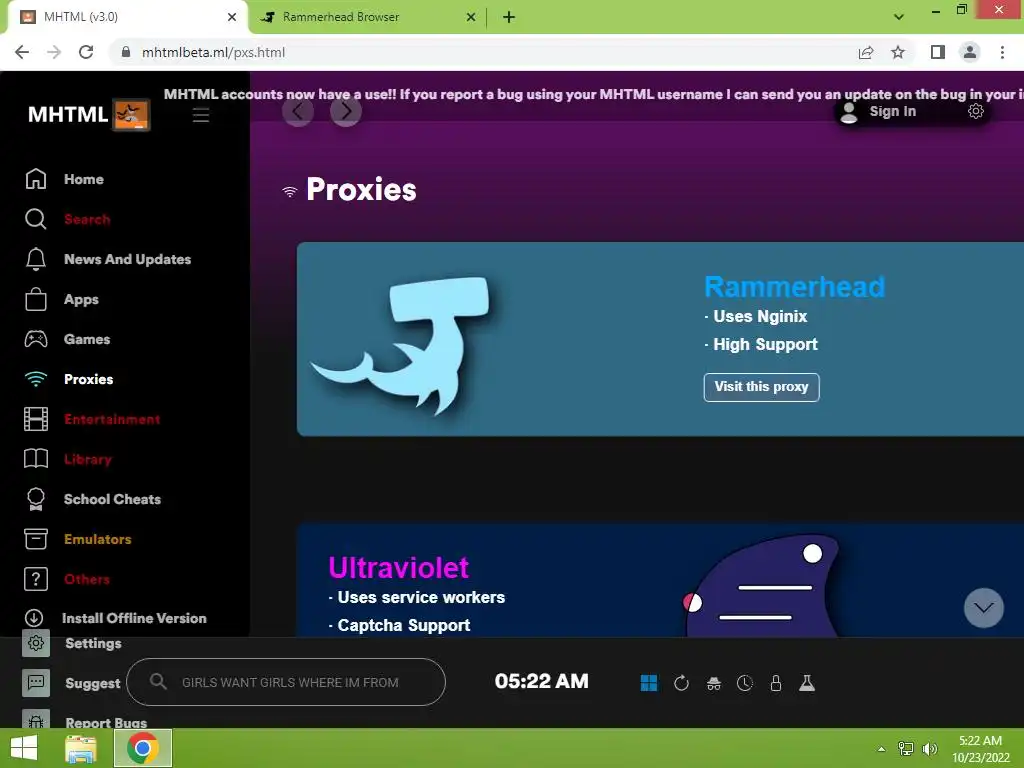Toggle Chrome side panel
This screenshot has width=1024, height=768.
[938, 52]
